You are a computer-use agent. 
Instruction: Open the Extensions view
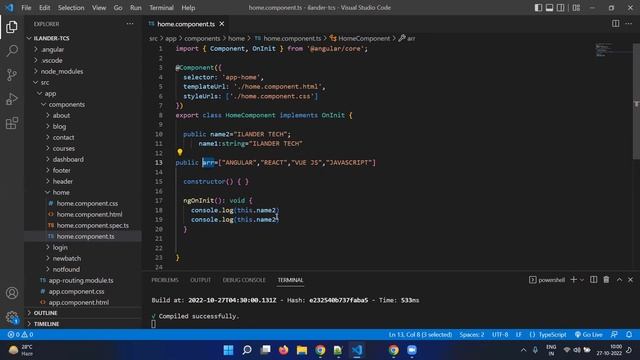12,123
